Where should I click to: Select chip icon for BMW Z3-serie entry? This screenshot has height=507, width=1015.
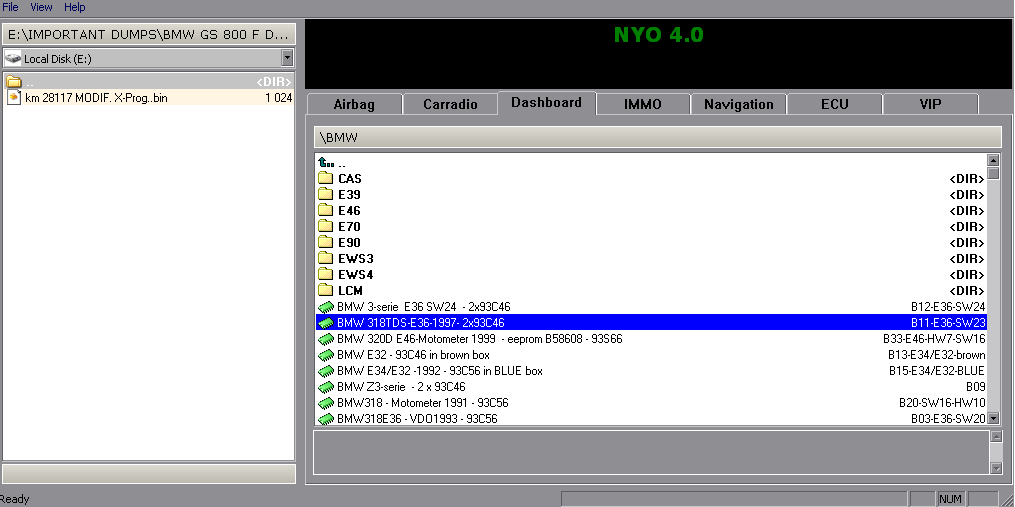[x=325, y=387]
